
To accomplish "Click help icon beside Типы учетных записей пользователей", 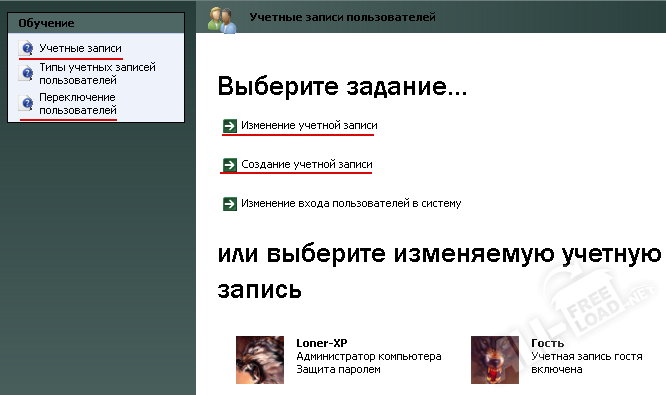I will coord(26,74).
